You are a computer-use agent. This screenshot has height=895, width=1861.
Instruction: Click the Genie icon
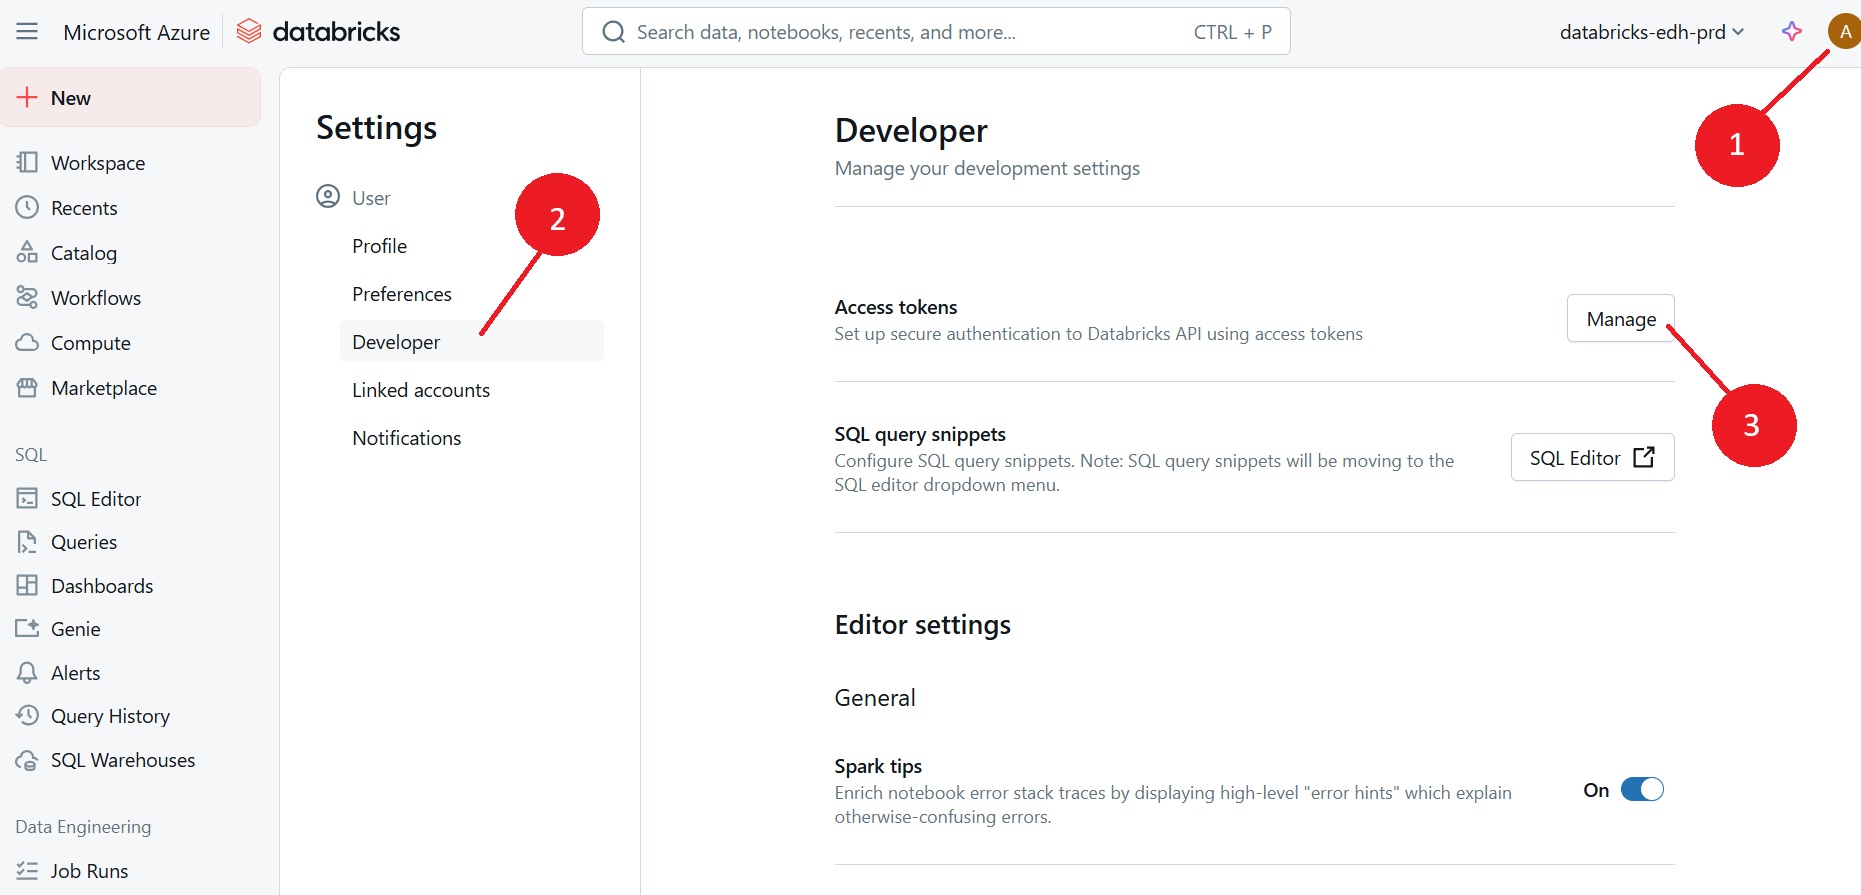(27, 629)
